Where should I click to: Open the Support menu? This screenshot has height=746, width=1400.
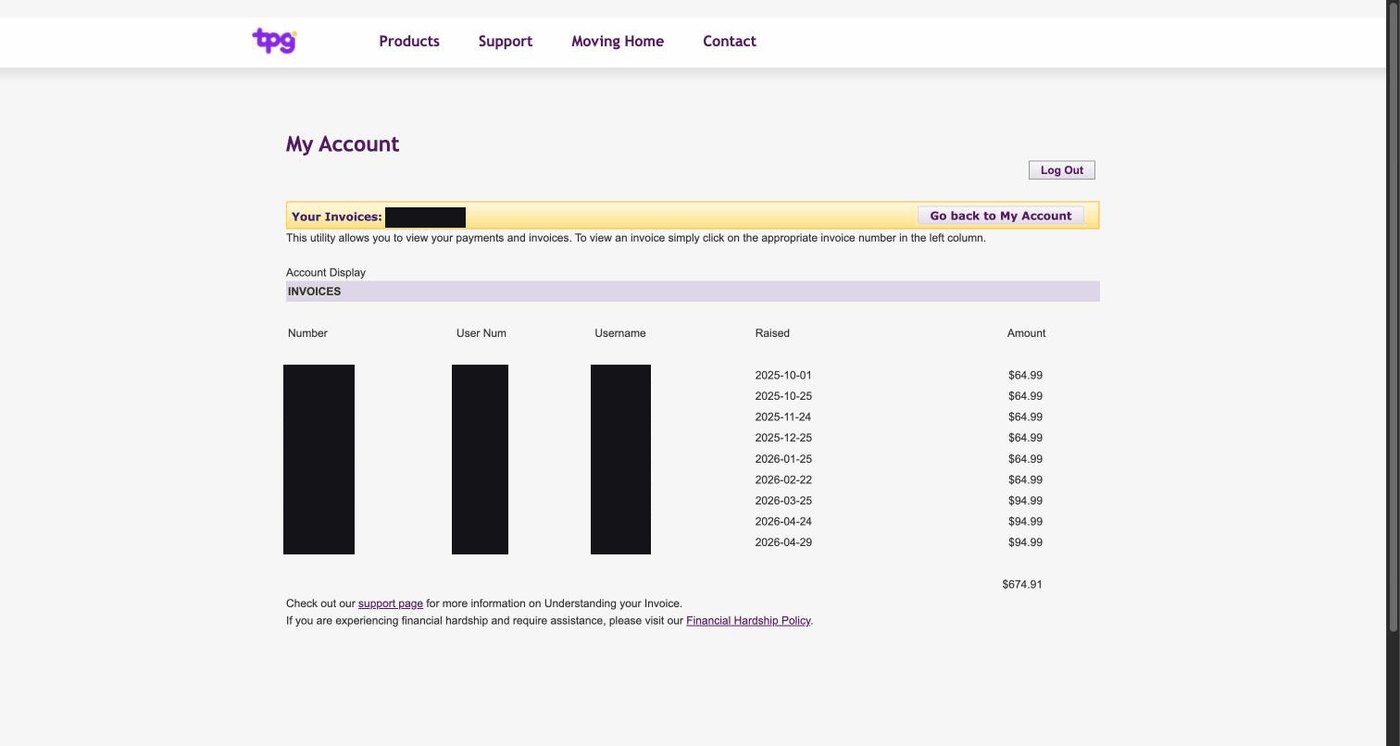505,41
